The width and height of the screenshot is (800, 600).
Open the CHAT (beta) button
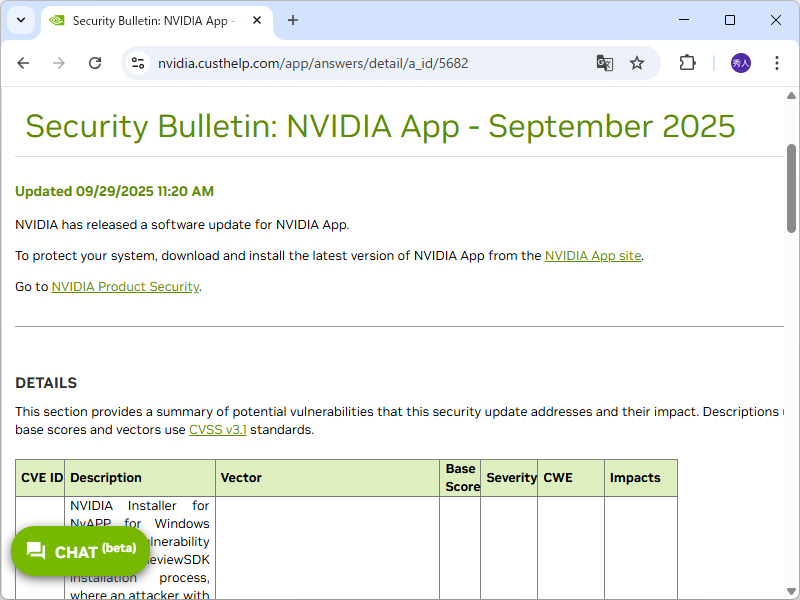point(80,551)
